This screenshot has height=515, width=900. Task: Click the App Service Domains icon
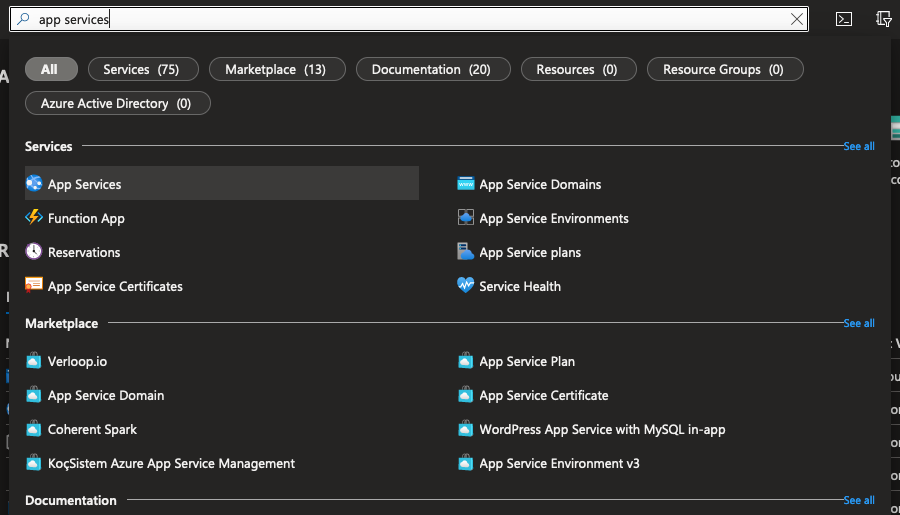point(465,184)
